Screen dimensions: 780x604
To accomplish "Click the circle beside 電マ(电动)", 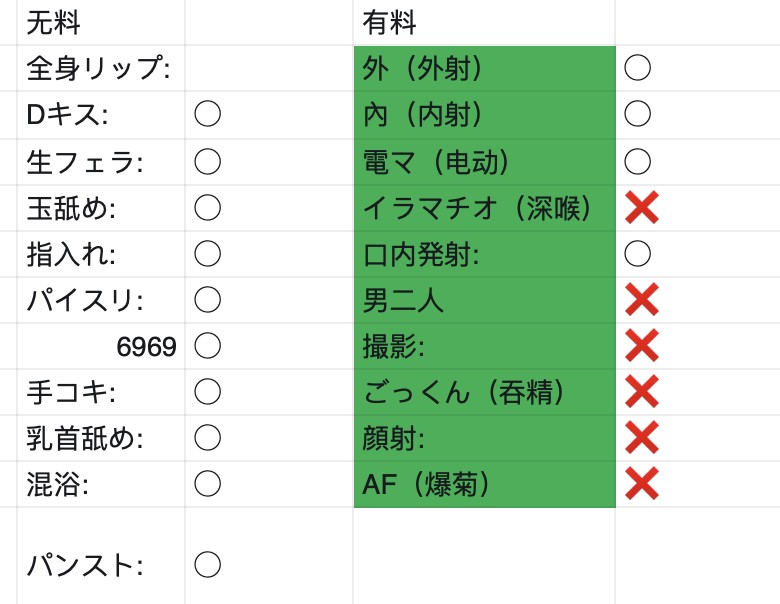I will click(637, 162).
